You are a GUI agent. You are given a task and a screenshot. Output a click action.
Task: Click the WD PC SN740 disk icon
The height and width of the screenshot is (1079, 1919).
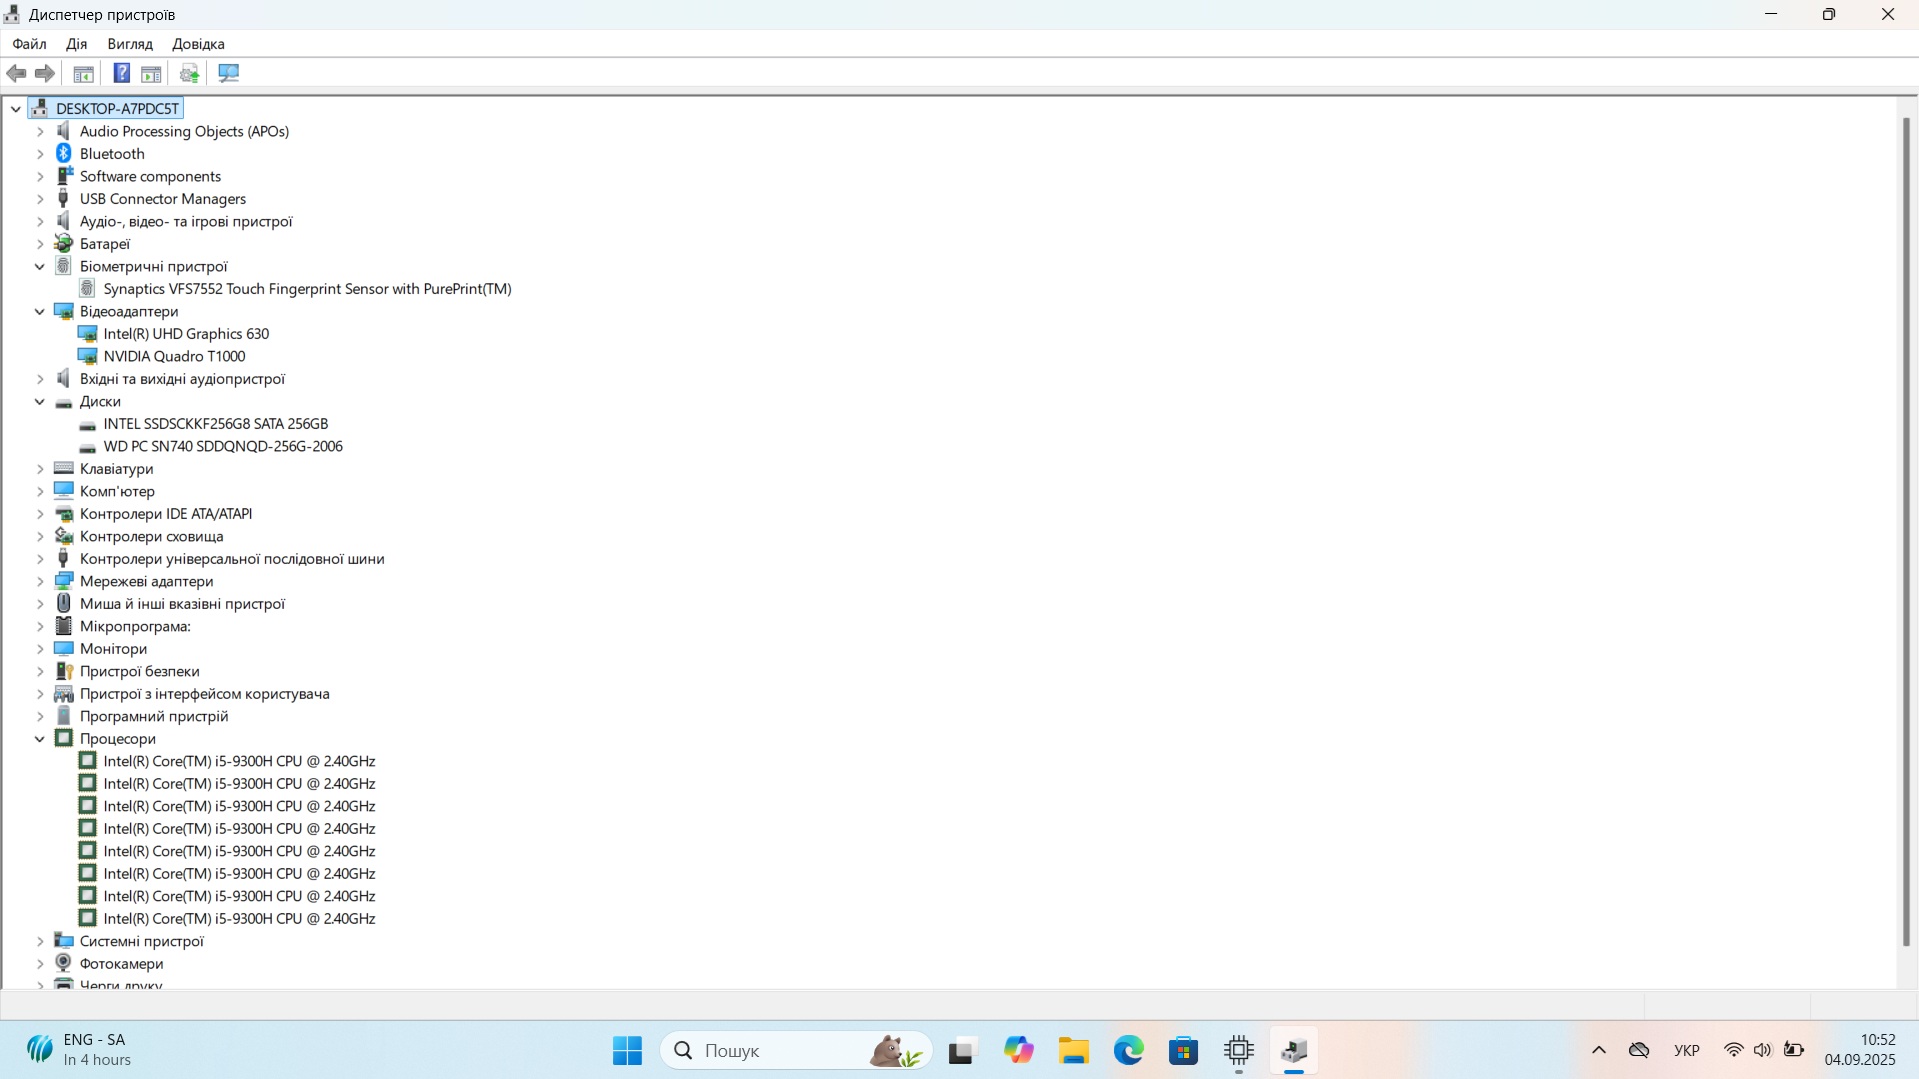tap(87, 447)
